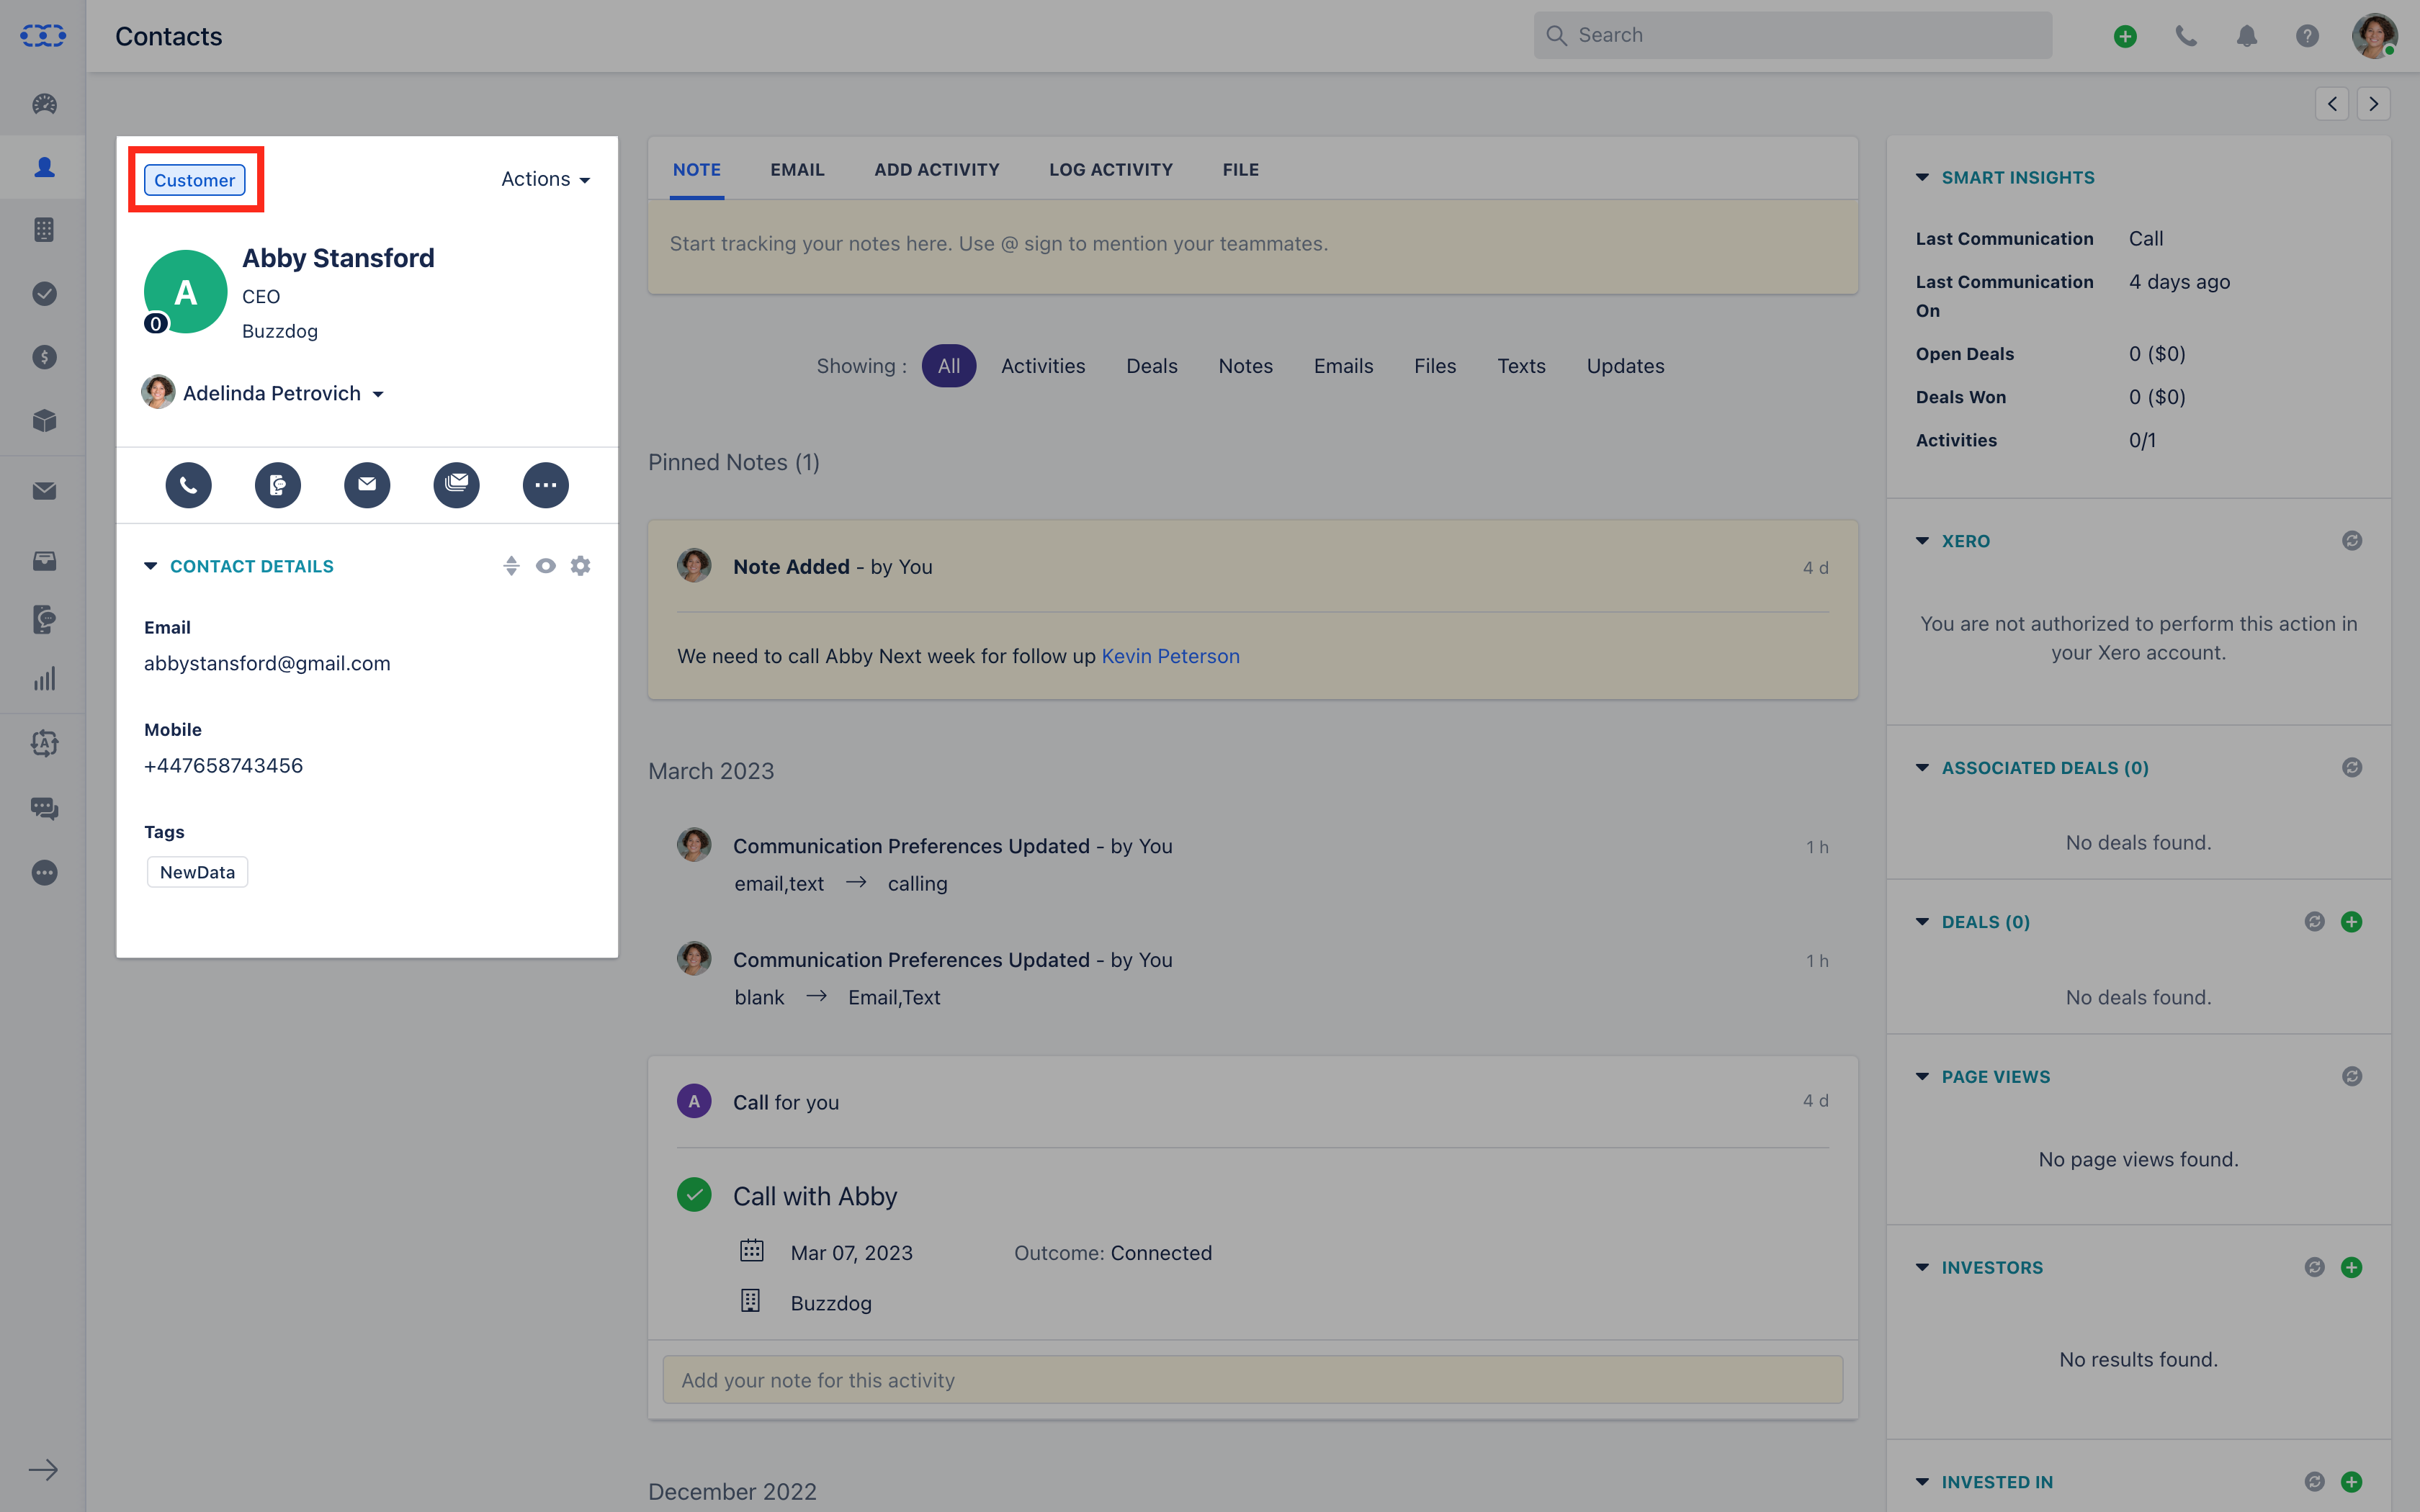Open the Actions dropdown
This screenshot has width=2420, height=1512.
(x=546, y=179)
